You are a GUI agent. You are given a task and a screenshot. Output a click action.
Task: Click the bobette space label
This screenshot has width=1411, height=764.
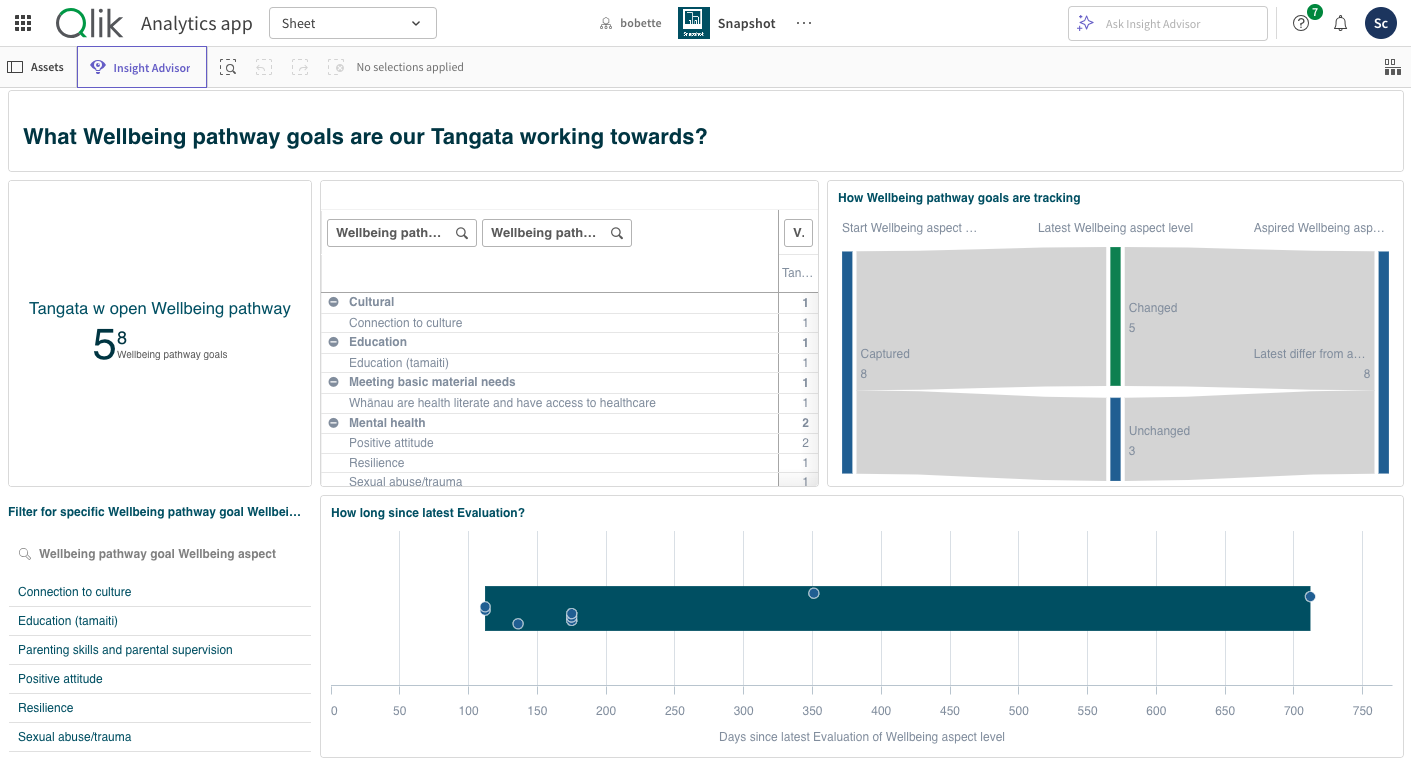tap(631, 23)
